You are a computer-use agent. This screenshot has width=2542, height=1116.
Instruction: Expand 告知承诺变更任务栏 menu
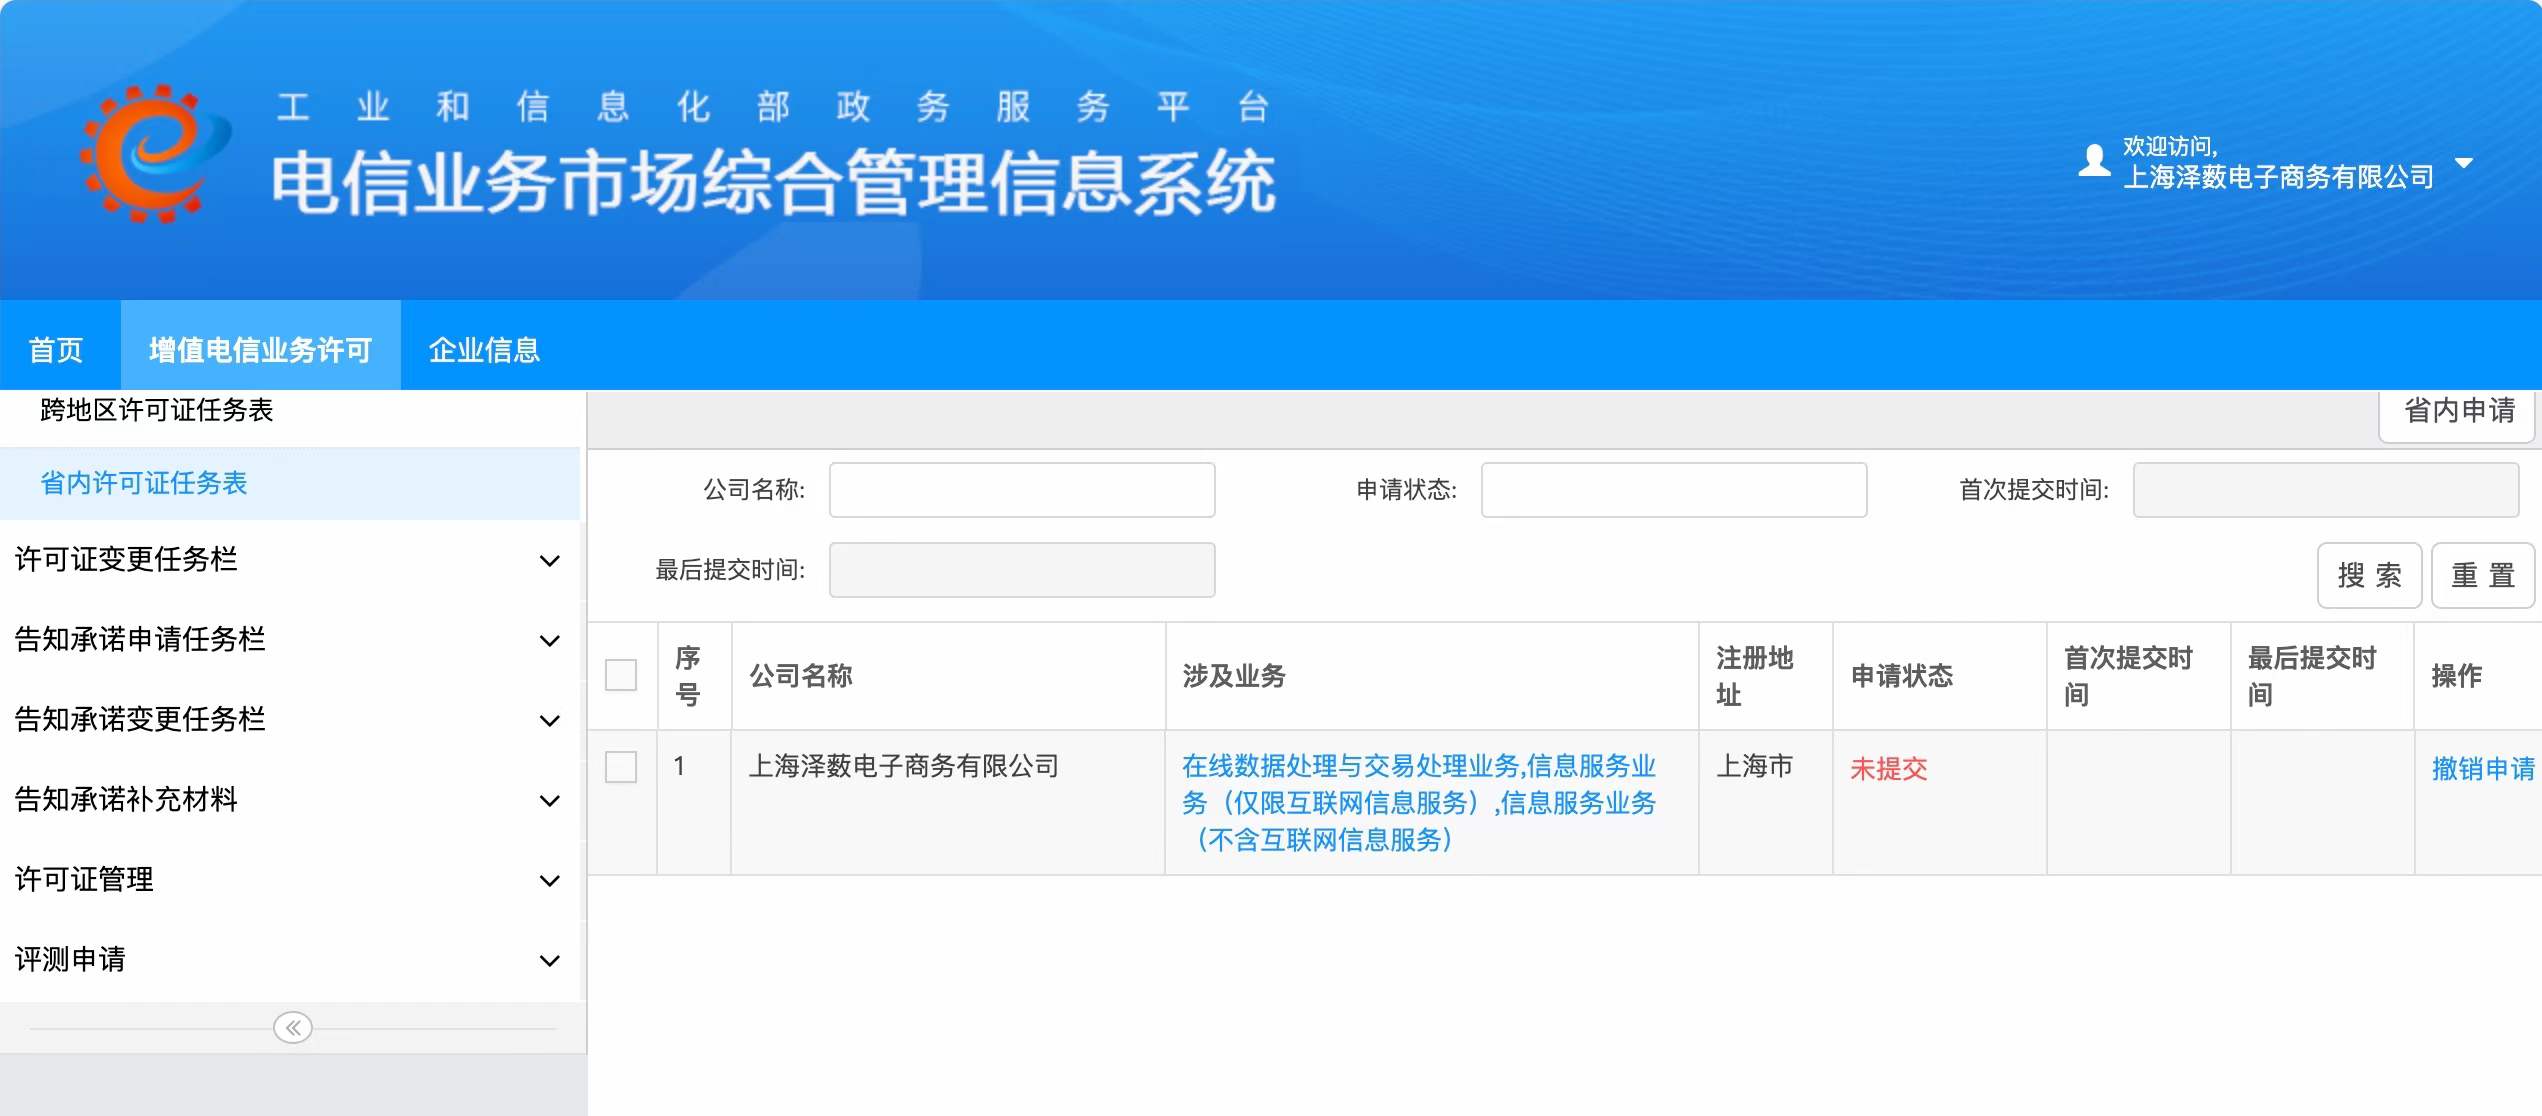[x=290, y=720]
